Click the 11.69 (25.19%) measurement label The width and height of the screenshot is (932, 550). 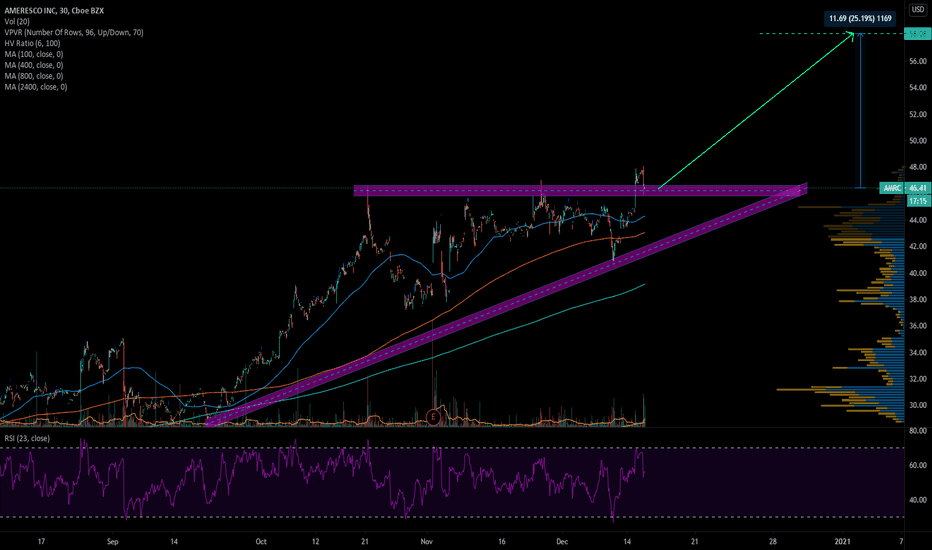[x=860, y=18]
